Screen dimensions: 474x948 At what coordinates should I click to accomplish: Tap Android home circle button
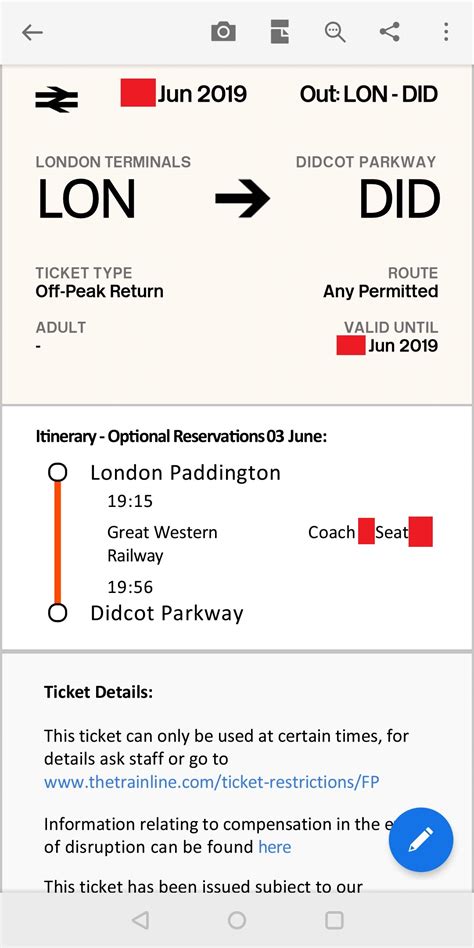pyautogui.click(x=237, y=920)
